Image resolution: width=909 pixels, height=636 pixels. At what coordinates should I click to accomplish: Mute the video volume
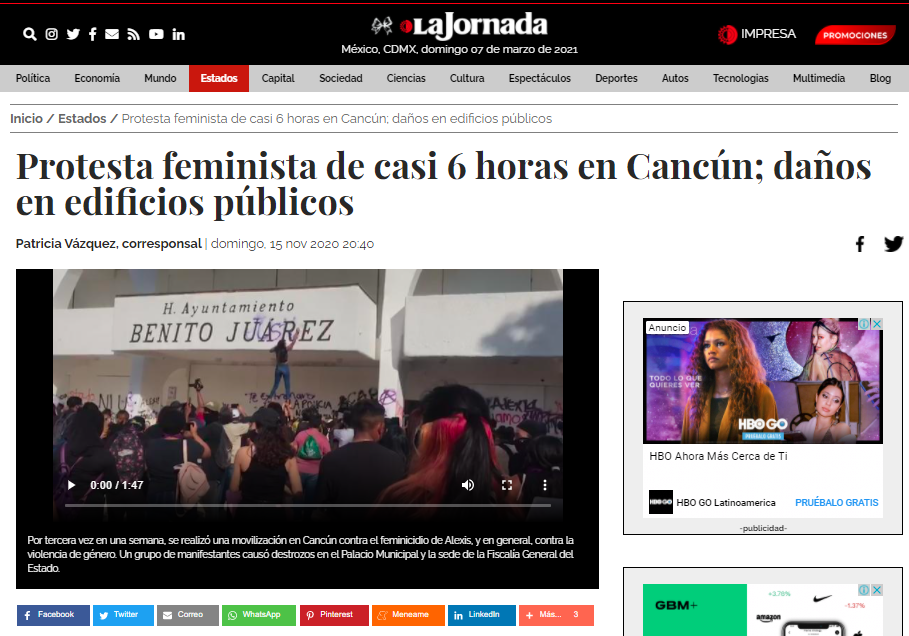[x=468, y=485]
